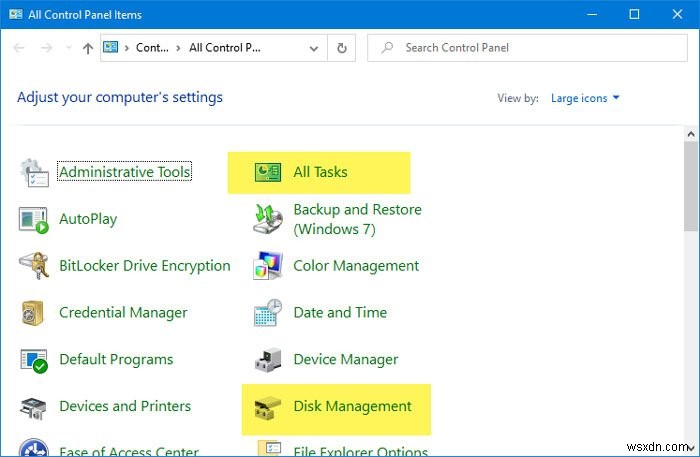Viewport: 700px width, 457px height.
Task: Click the File Explorer Options link
Action: 360,451
